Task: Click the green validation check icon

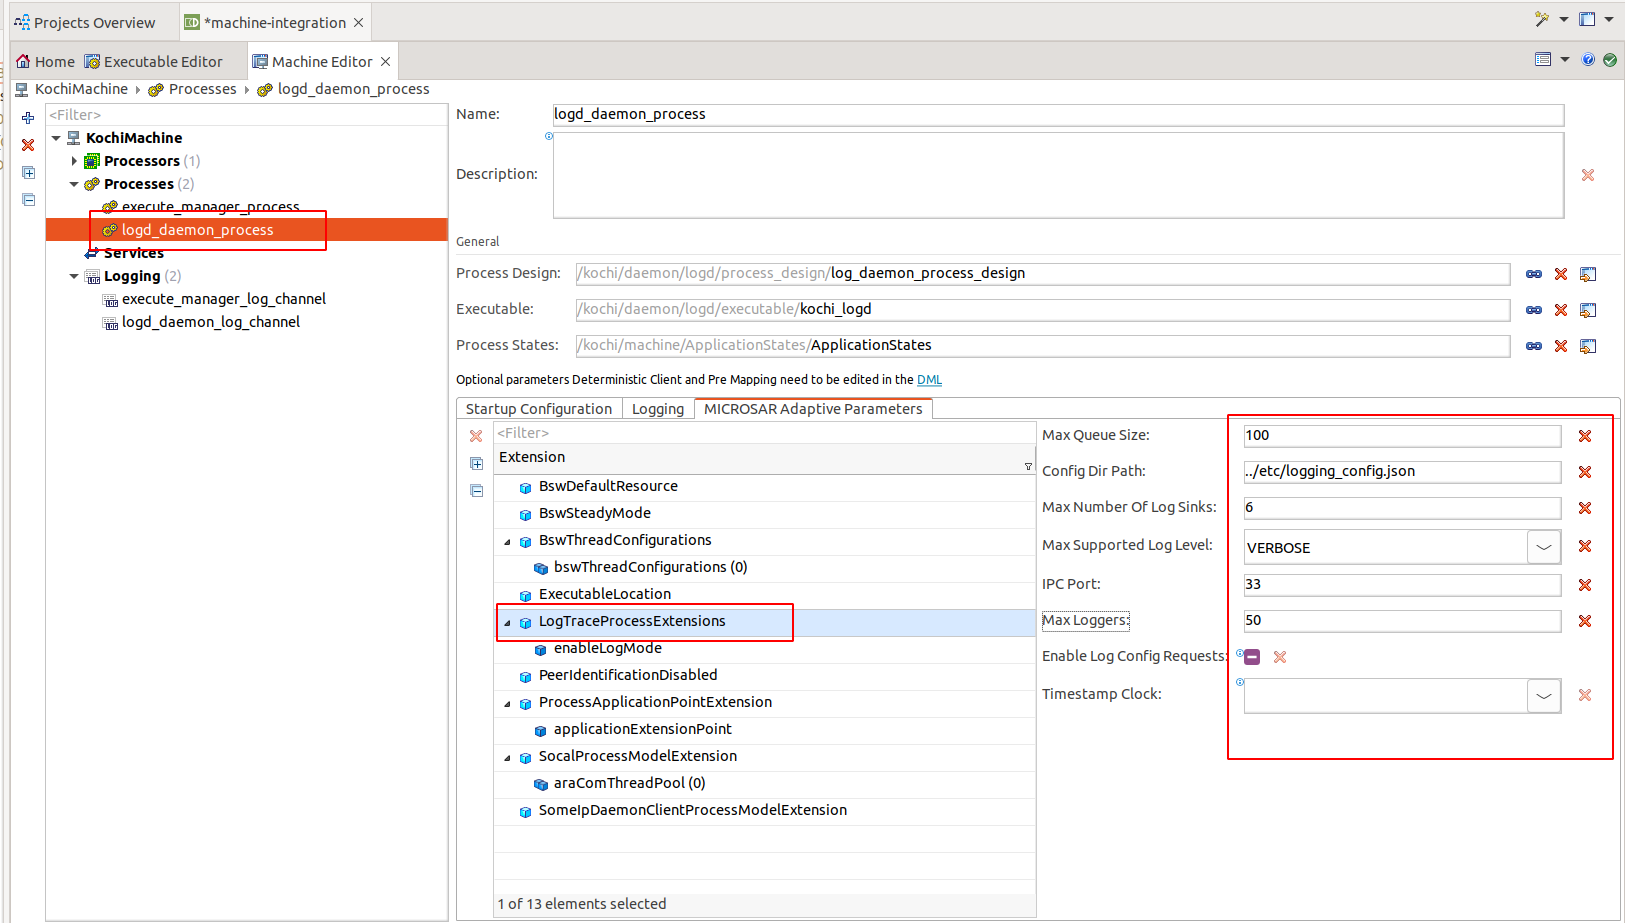Action: coord(1610,60)
